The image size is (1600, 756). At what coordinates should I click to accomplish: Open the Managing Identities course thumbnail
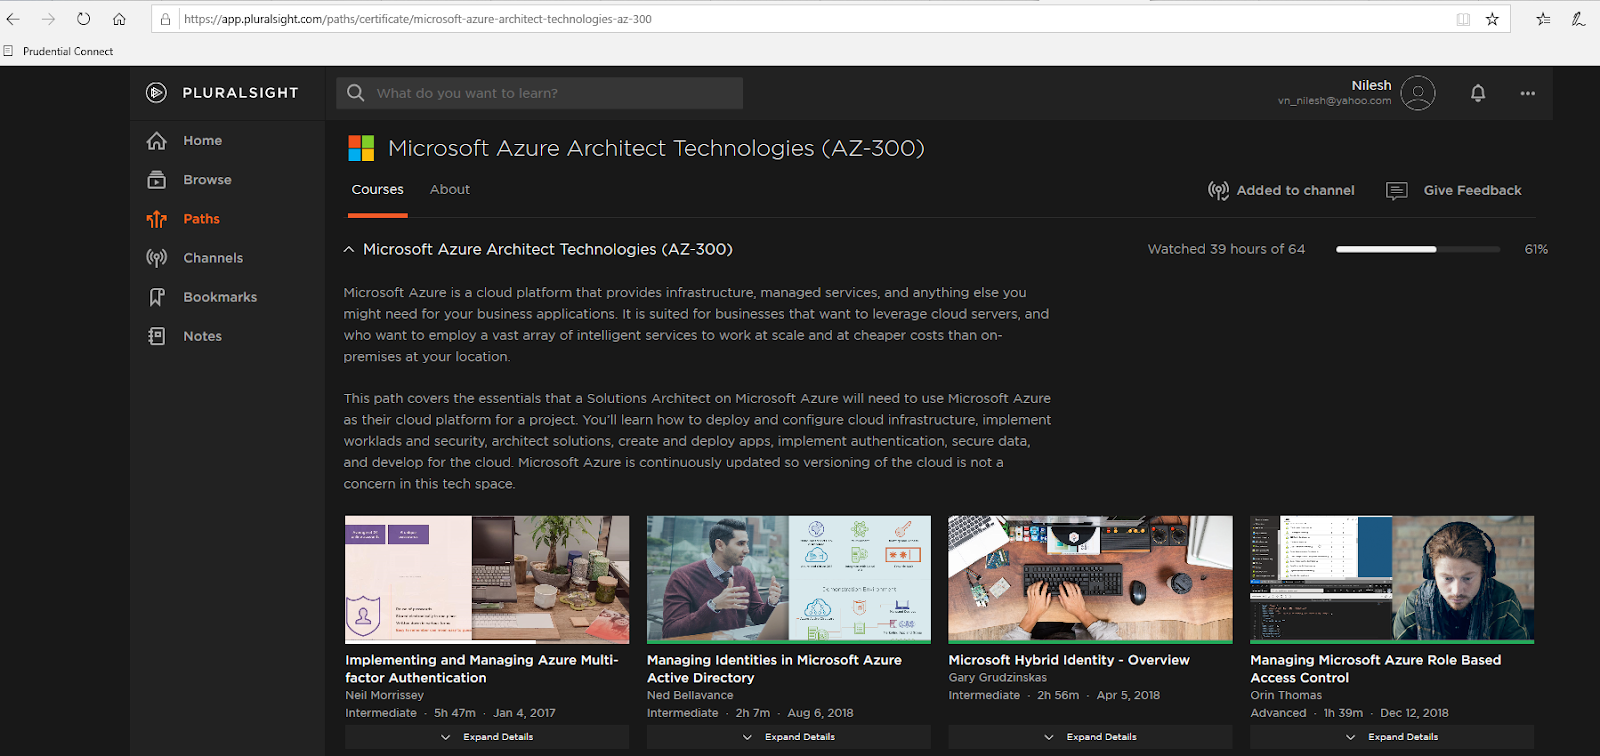point(789,579)
